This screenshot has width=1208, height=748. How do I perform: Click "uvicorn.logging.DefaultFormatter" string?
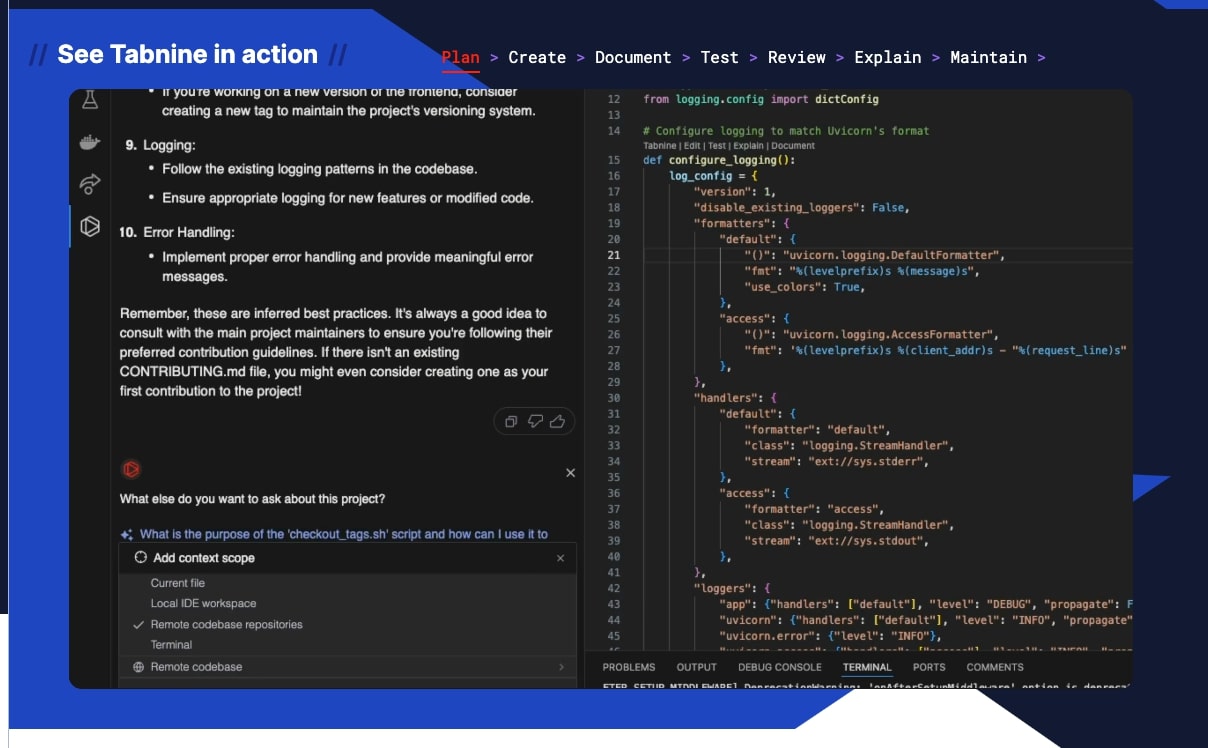(x=889, y=255)
